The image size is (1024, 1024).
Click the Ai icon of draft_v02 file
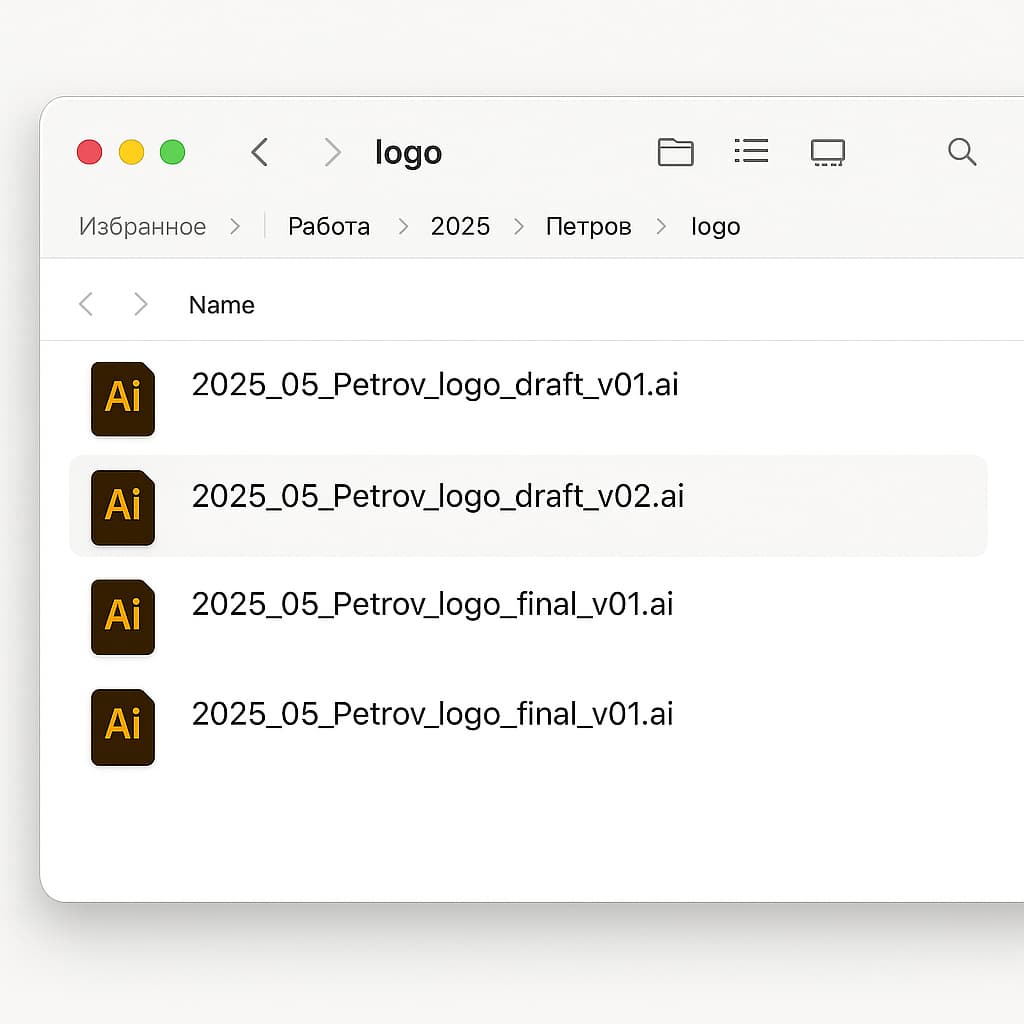click(123, 507)
